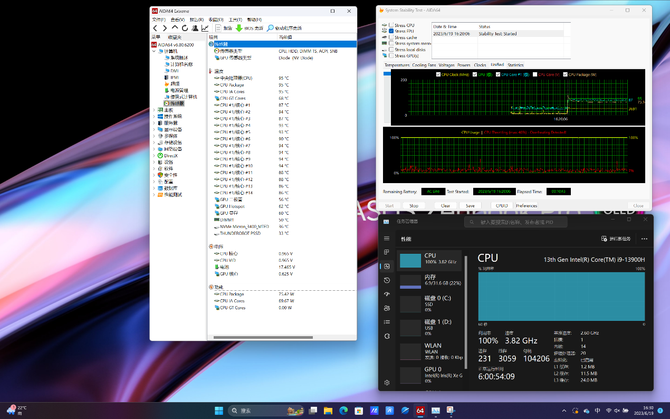Open Task Manager App history icon
Screen dimensions: 670x419
pyautogui.click(x=387, y=280)
